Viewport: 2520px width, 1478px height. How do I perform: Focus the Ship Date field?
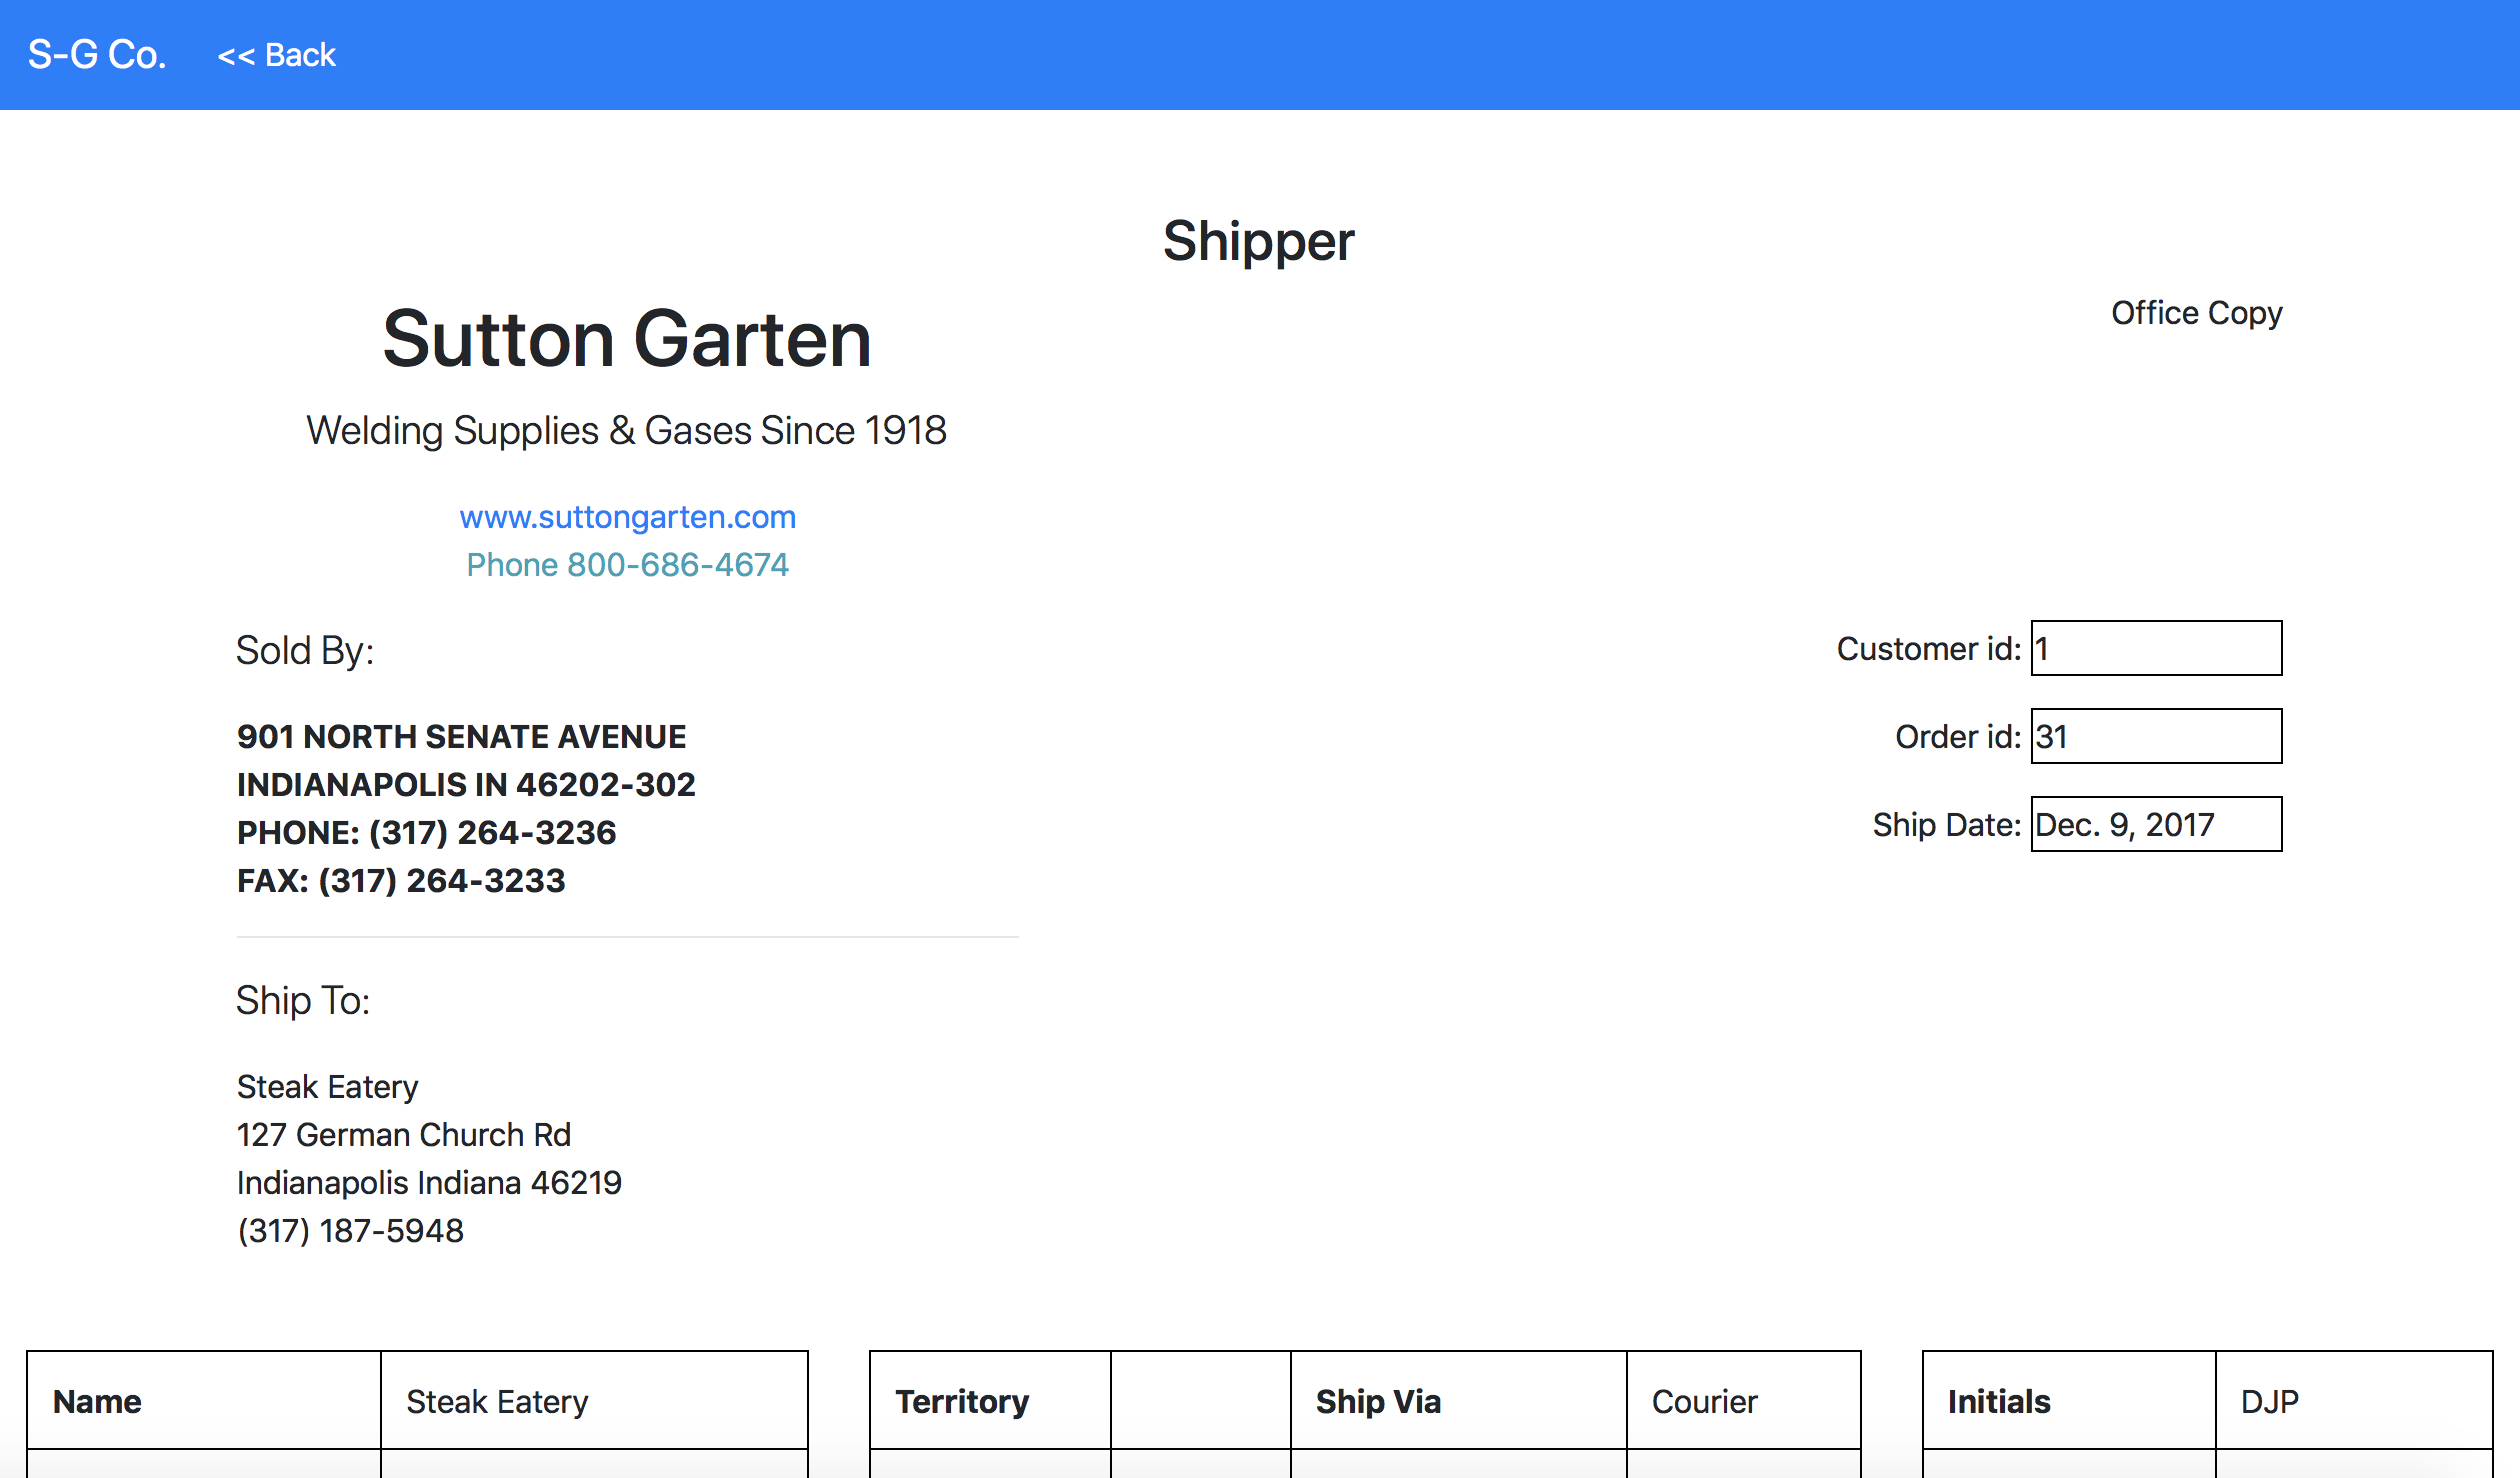[x=2155, y=825]
